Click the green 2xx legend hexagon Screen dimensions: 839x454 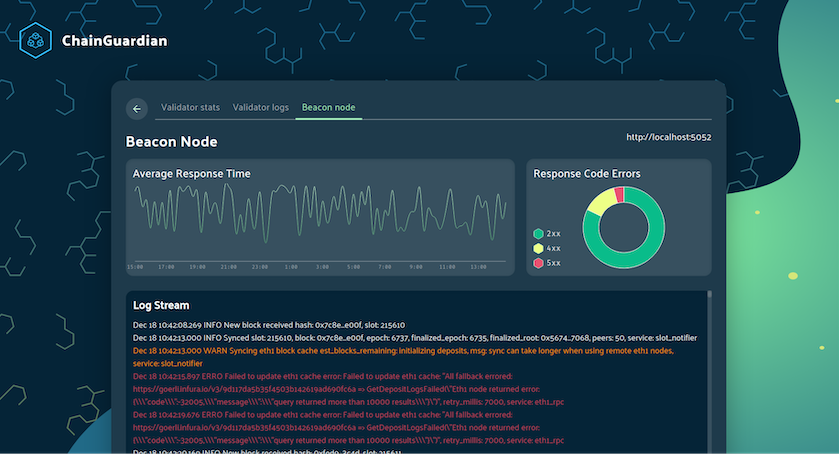pos(538,233)
